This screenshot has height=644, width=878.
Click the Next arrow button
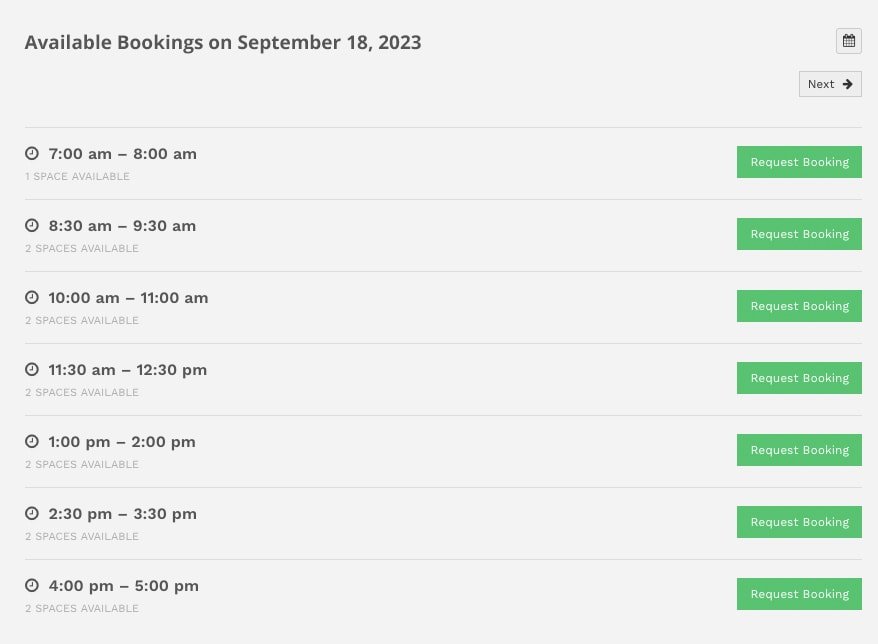pos(830,84)
